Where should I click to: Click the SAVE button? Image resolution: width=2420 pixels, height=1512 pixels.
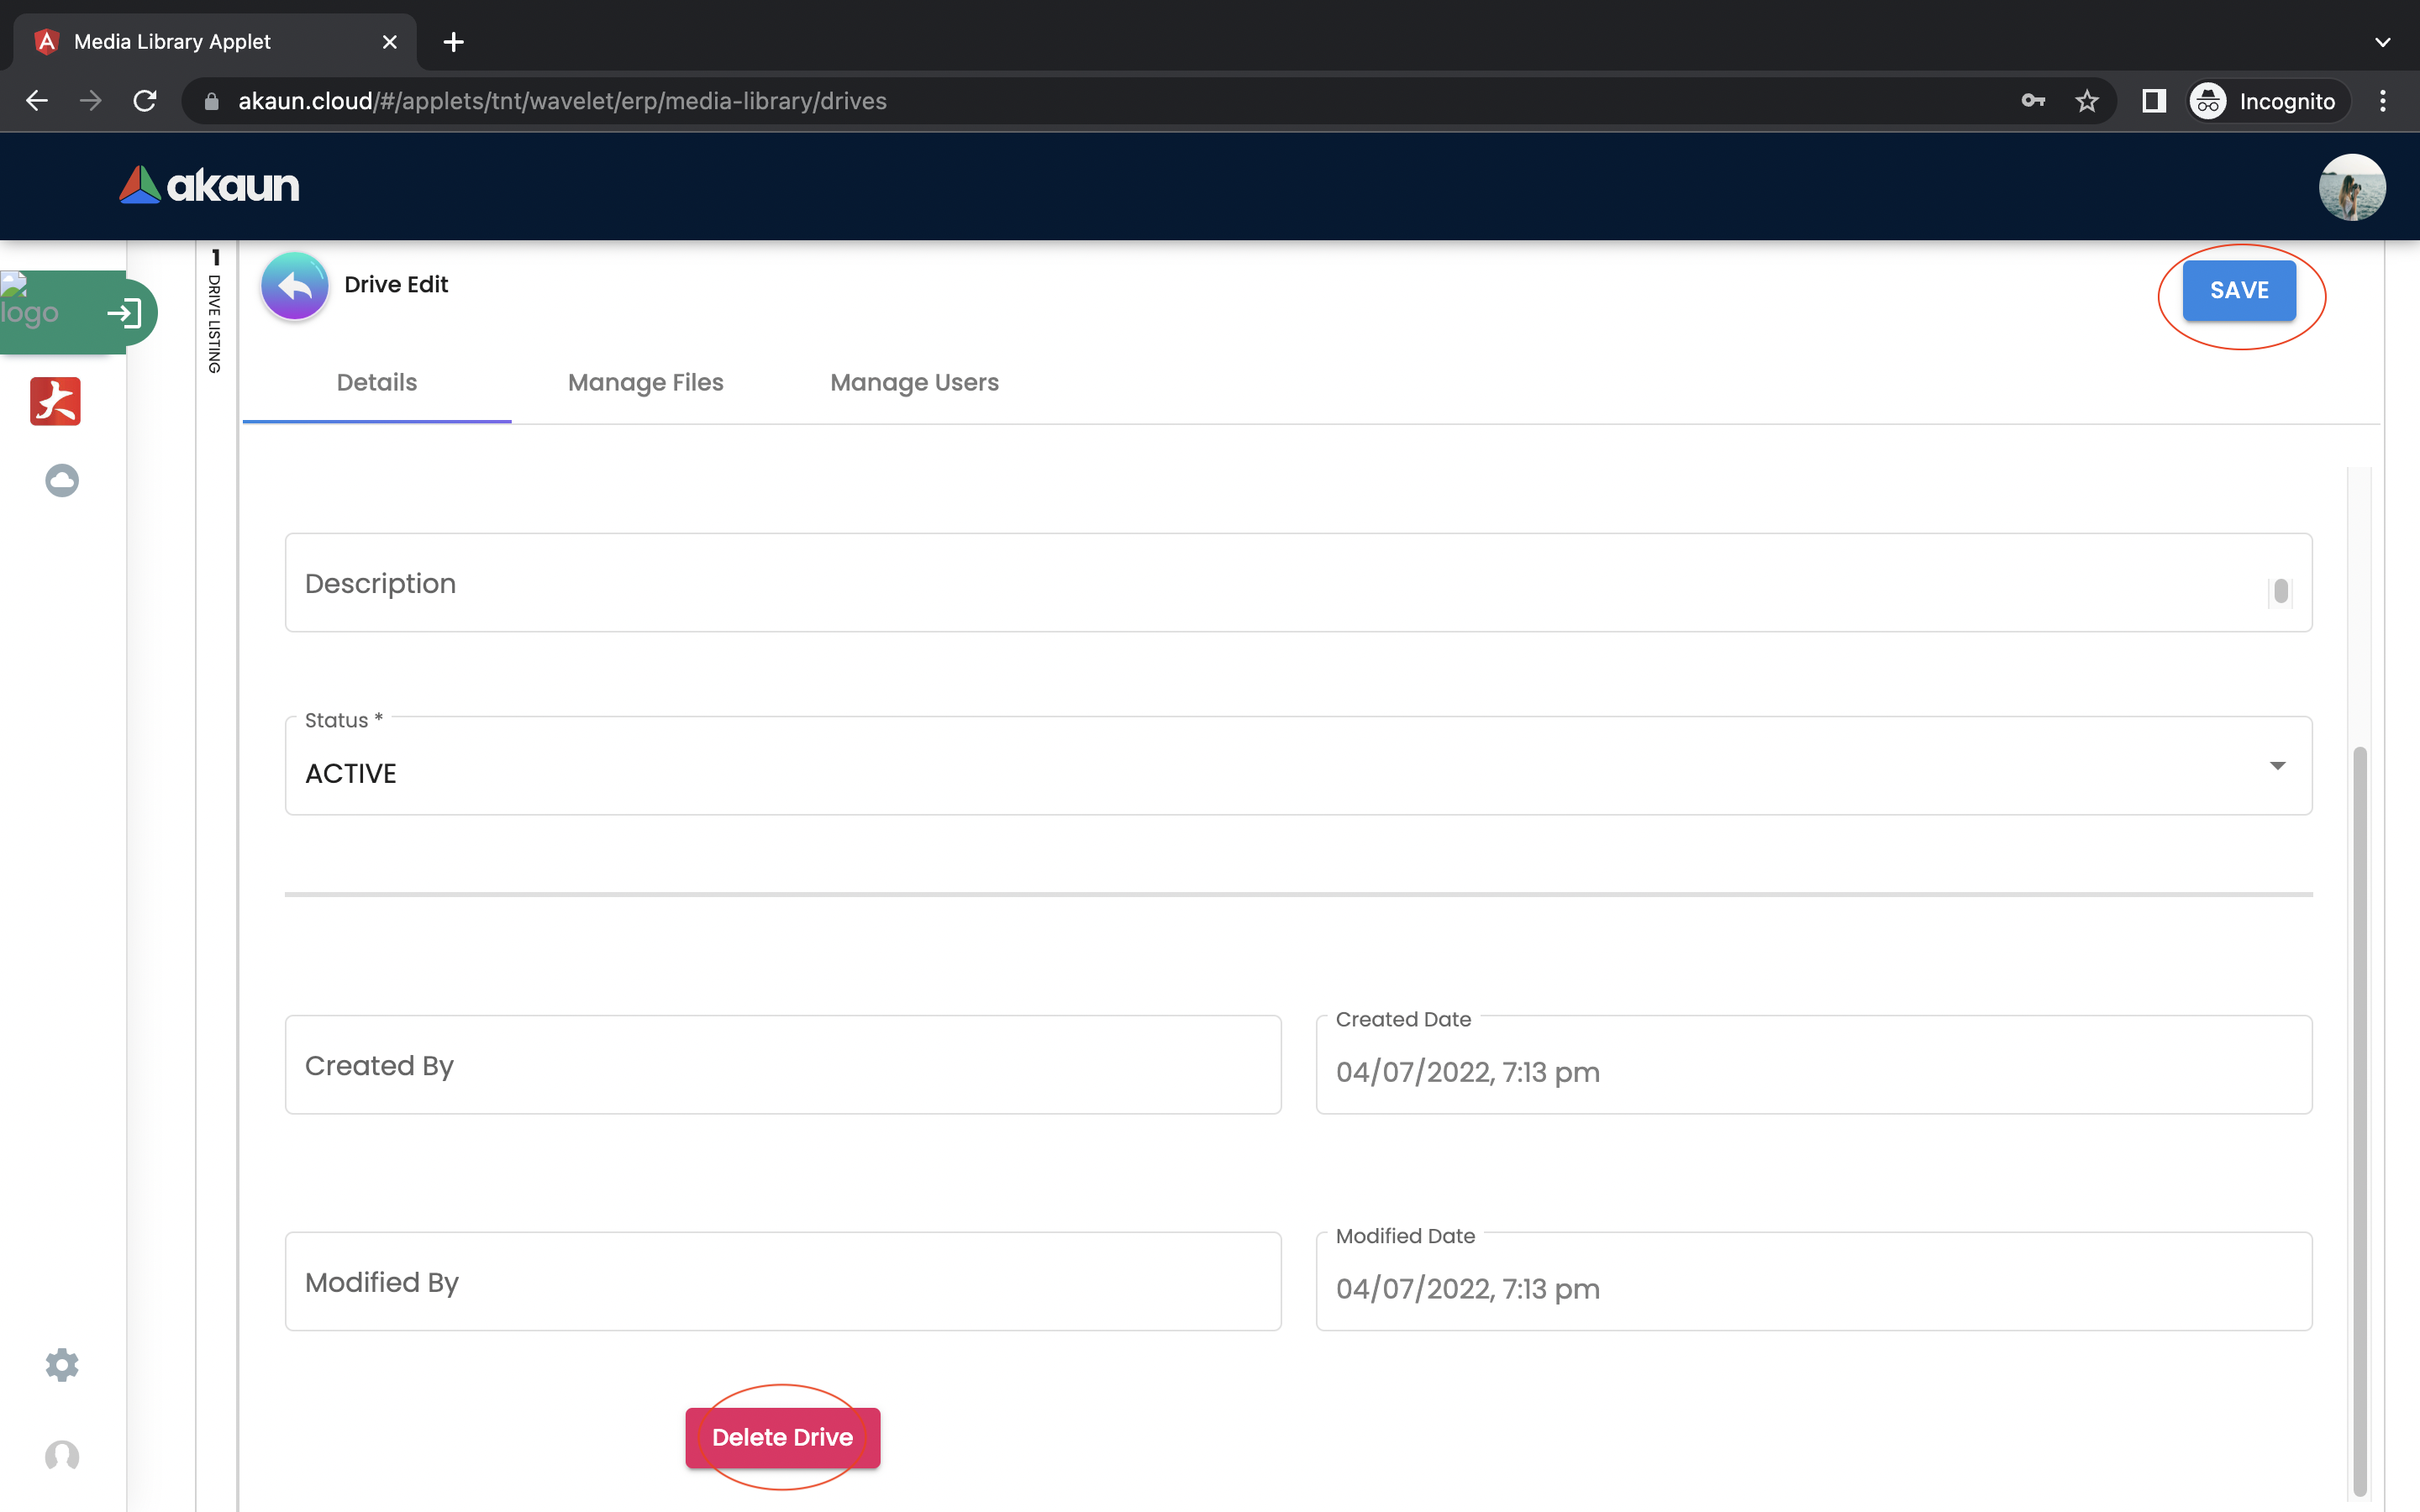coord(2238,290)
